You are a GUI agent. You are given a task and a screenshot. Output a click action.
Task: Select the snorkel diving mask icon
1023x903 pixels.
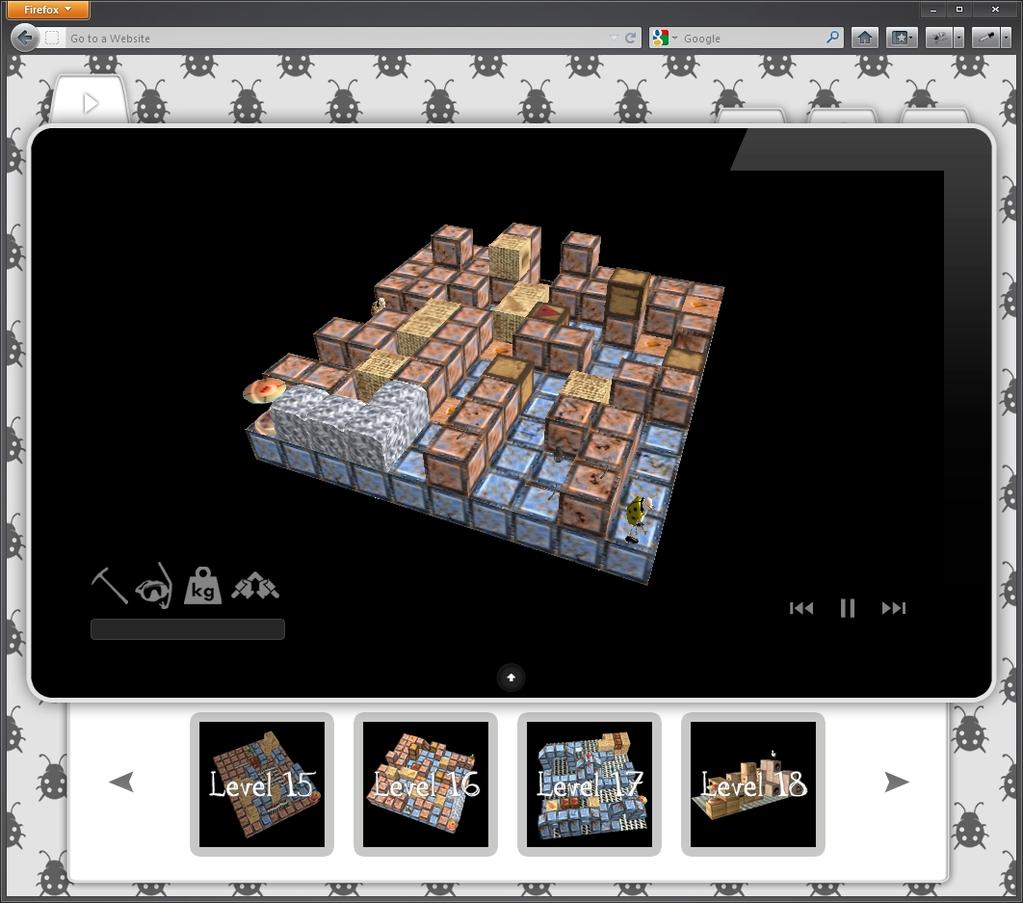[155, 586]
